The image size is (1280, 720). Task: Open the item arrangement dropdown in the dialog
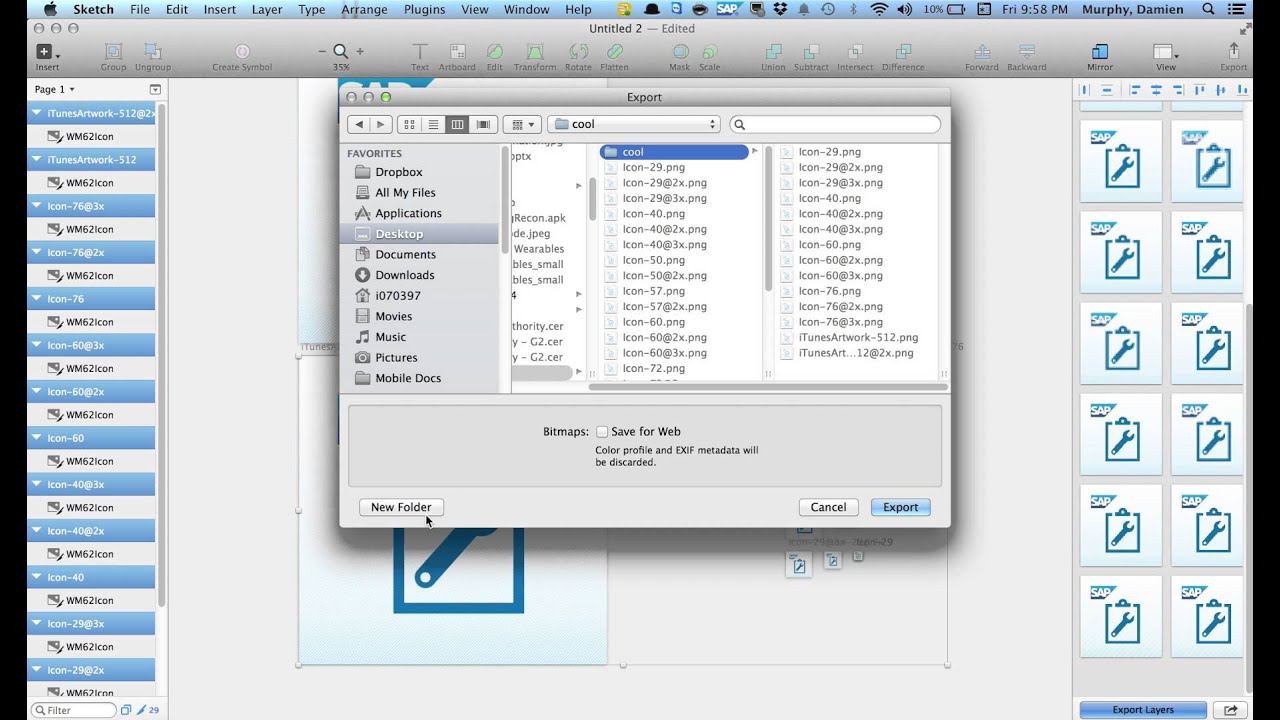click(x=521, y=124)
